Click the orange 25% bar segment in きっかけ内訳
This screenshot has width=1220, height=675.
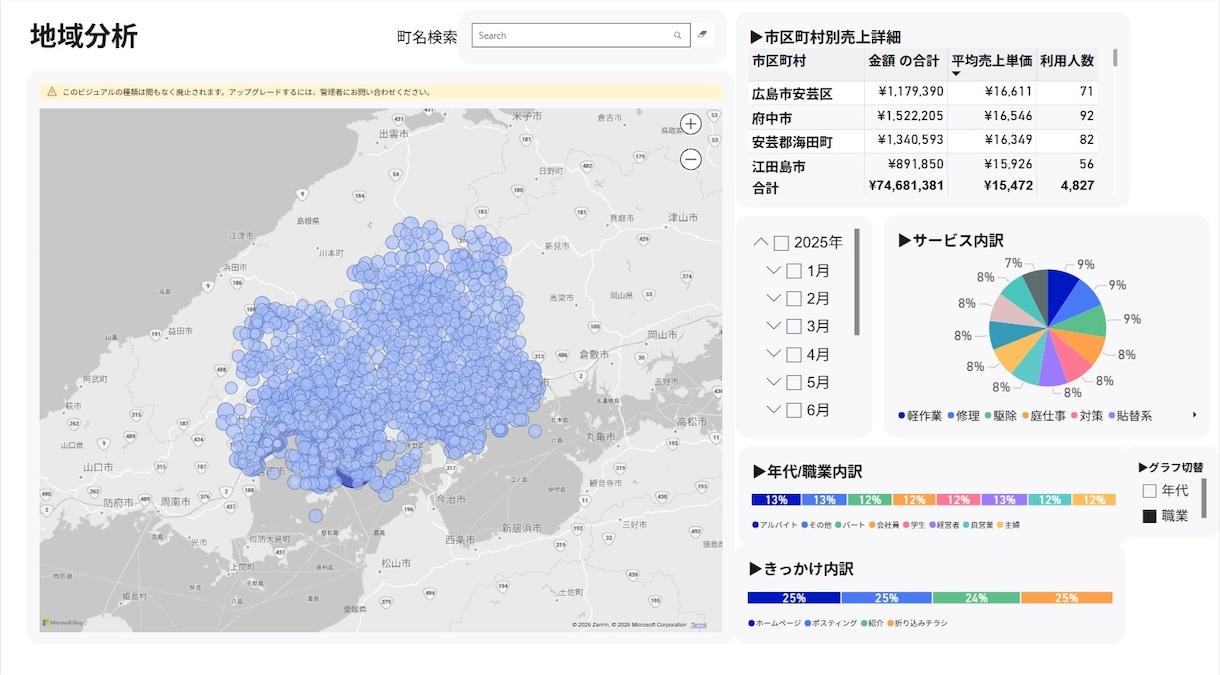point(1067,598)
